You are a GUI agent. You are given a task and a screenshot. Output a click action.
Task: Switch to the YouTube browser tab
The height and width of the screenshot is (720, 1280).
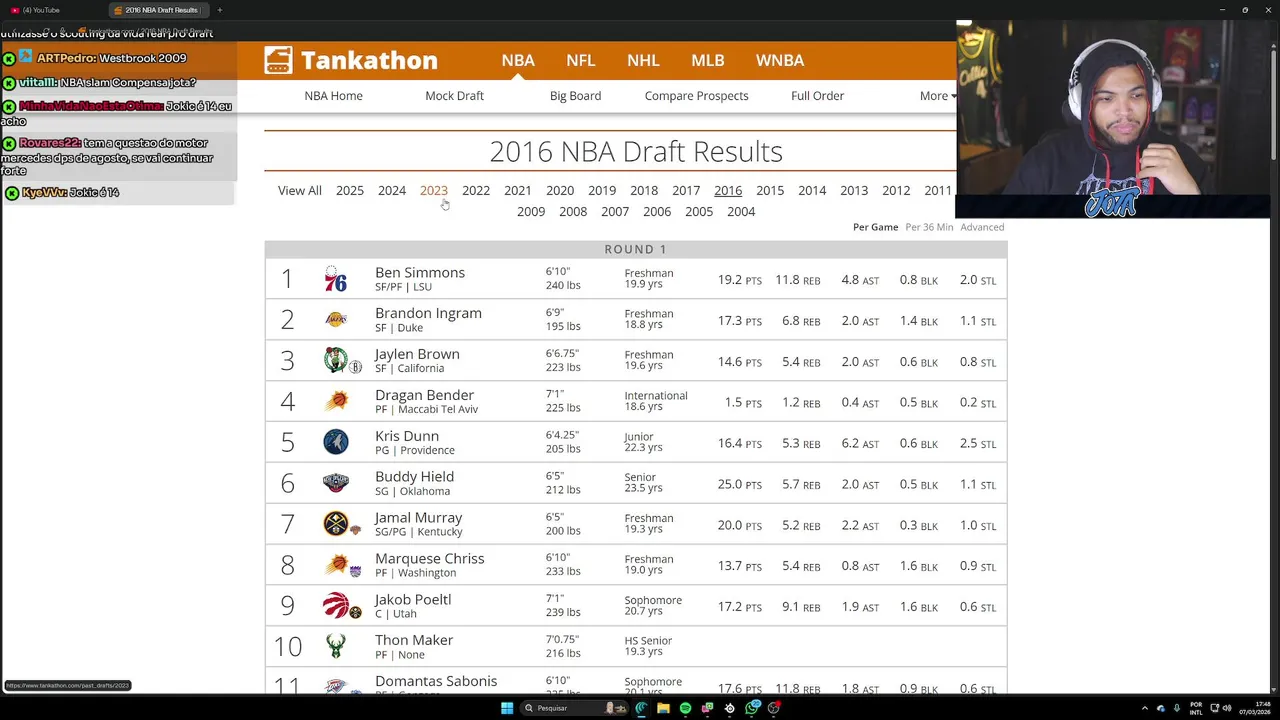click(x=54, y=10)
